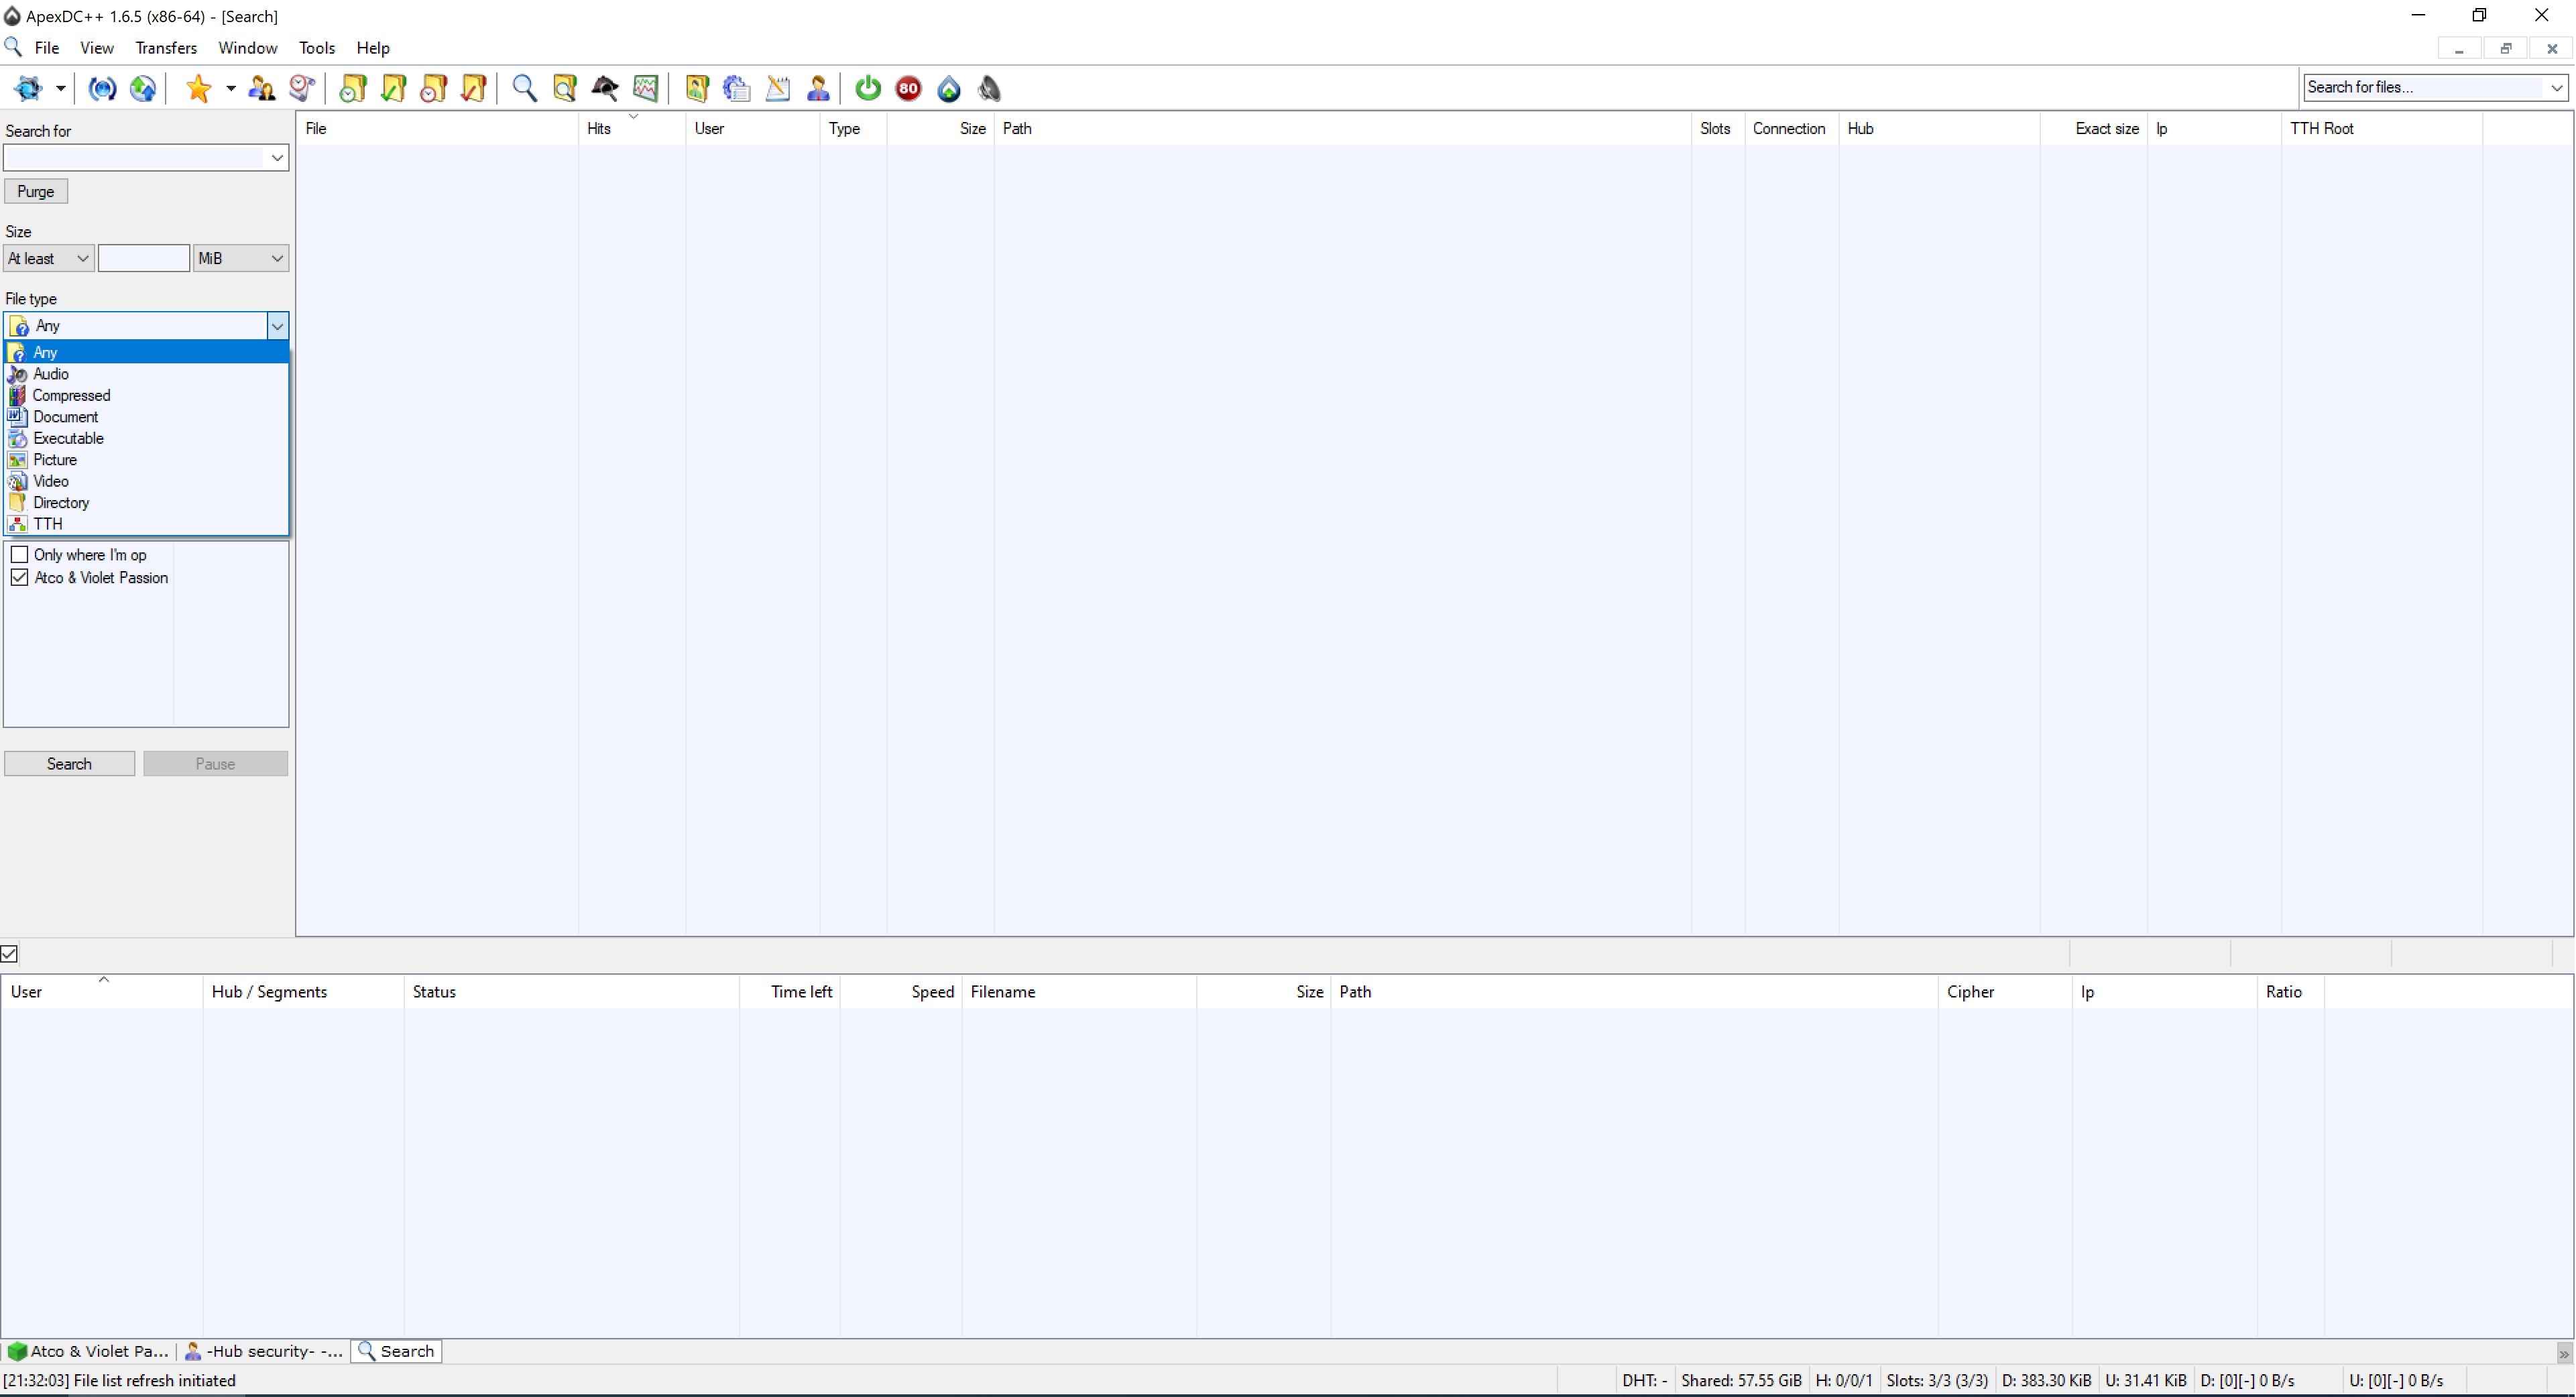Expand the MiB size unit dropdown

coord(240,259)
